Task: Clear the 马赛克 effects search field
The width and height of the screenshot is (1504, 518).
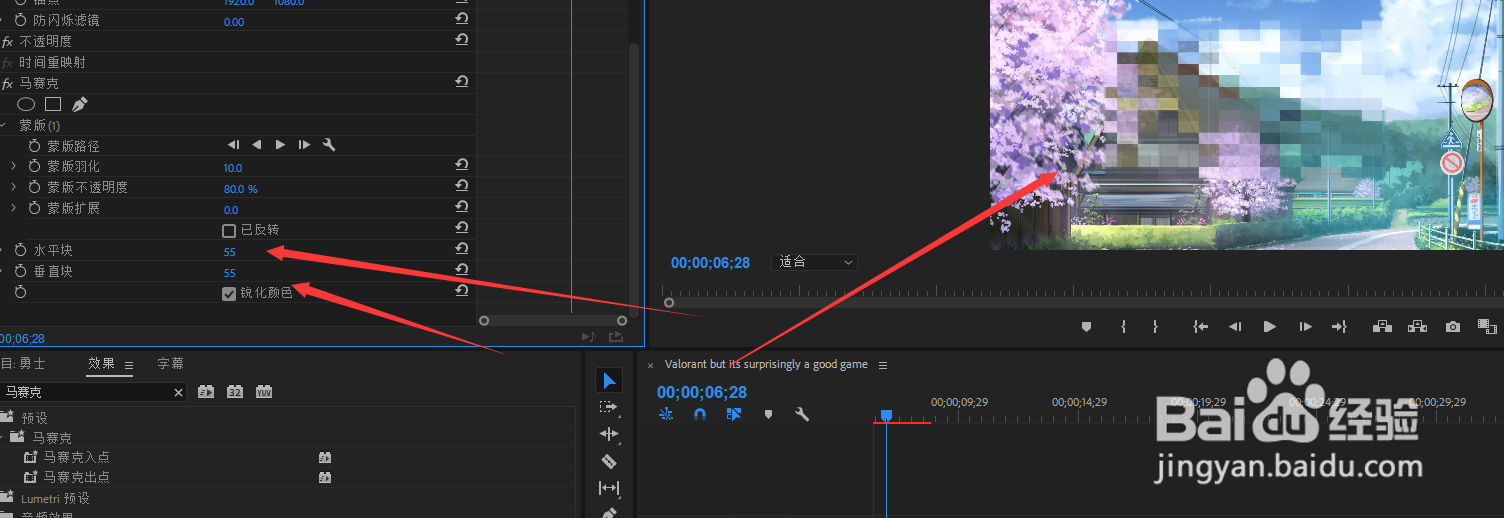Action: click(x=178, y=393)
